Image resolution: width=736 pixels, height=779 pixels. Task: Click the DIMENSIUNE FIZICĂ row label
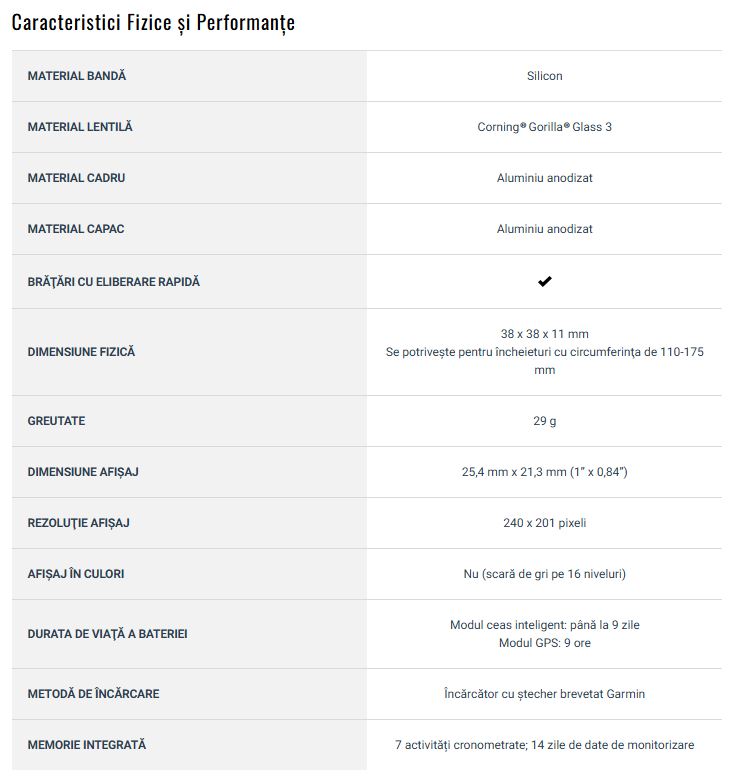[81, 352]
